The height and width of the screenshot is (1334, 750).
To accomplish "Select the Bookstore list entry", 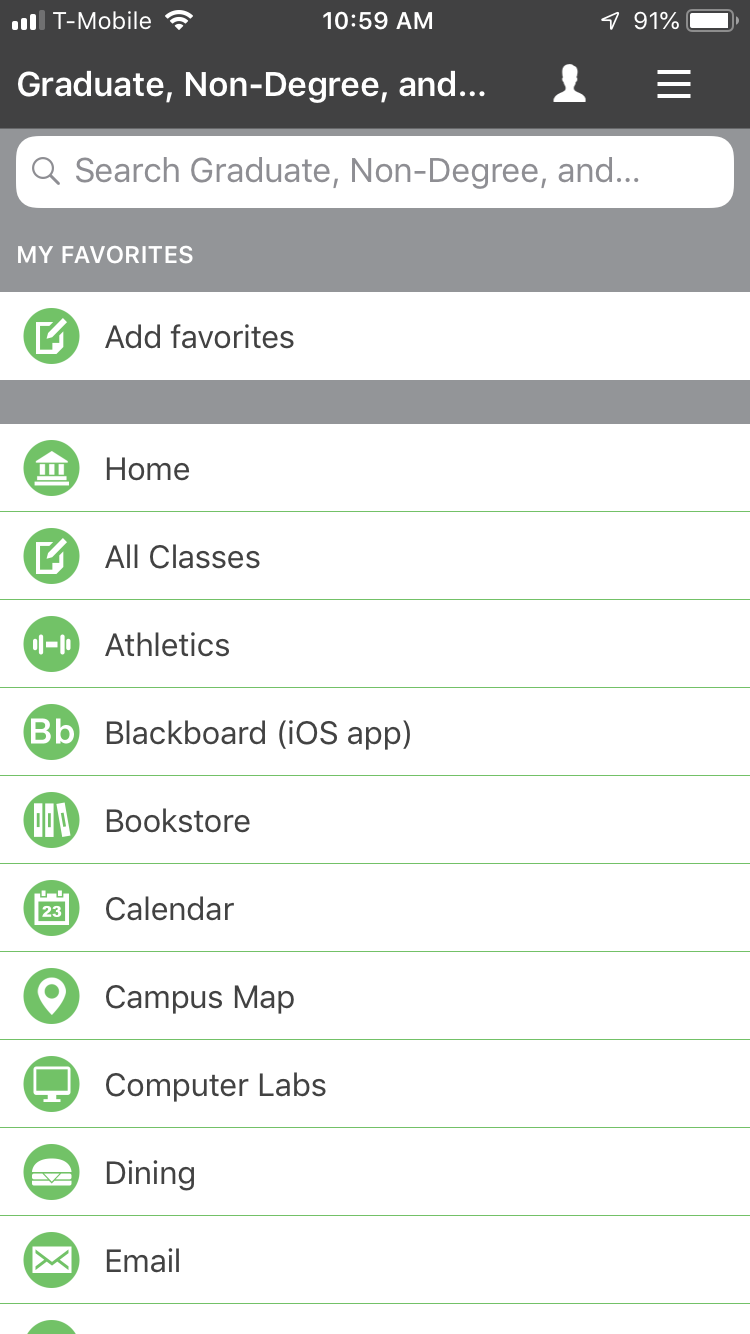I will tap(178, 821).
